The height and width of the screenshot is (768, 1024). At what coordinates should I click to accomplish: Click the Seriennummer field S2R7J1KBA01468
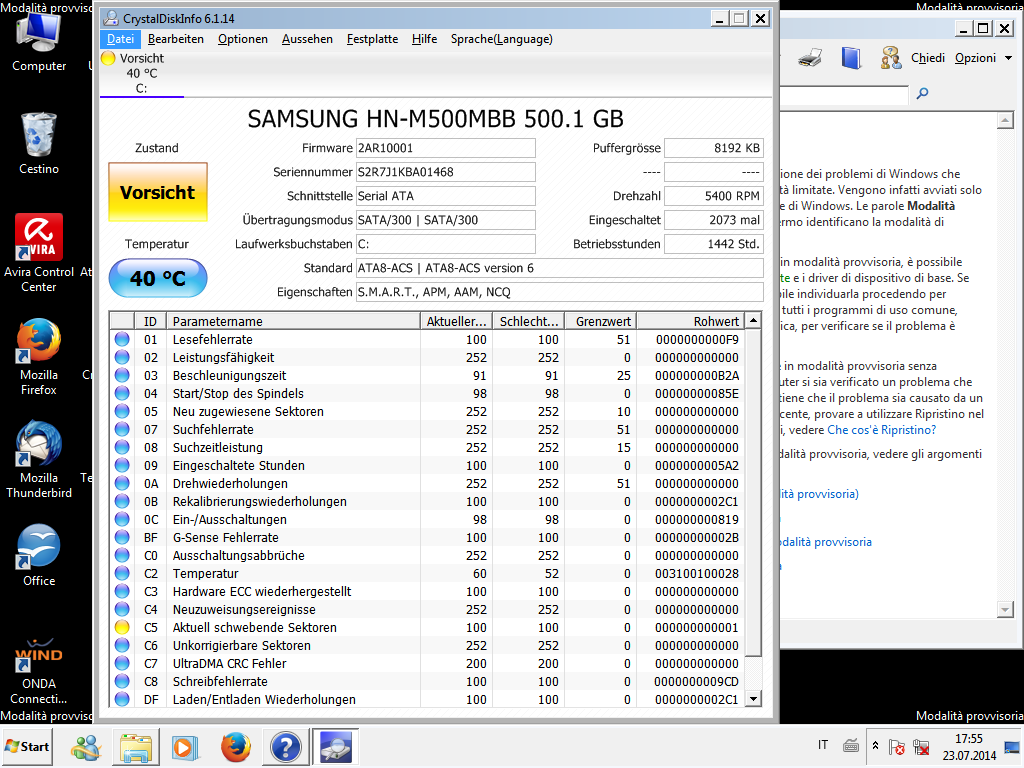point(445,172)
